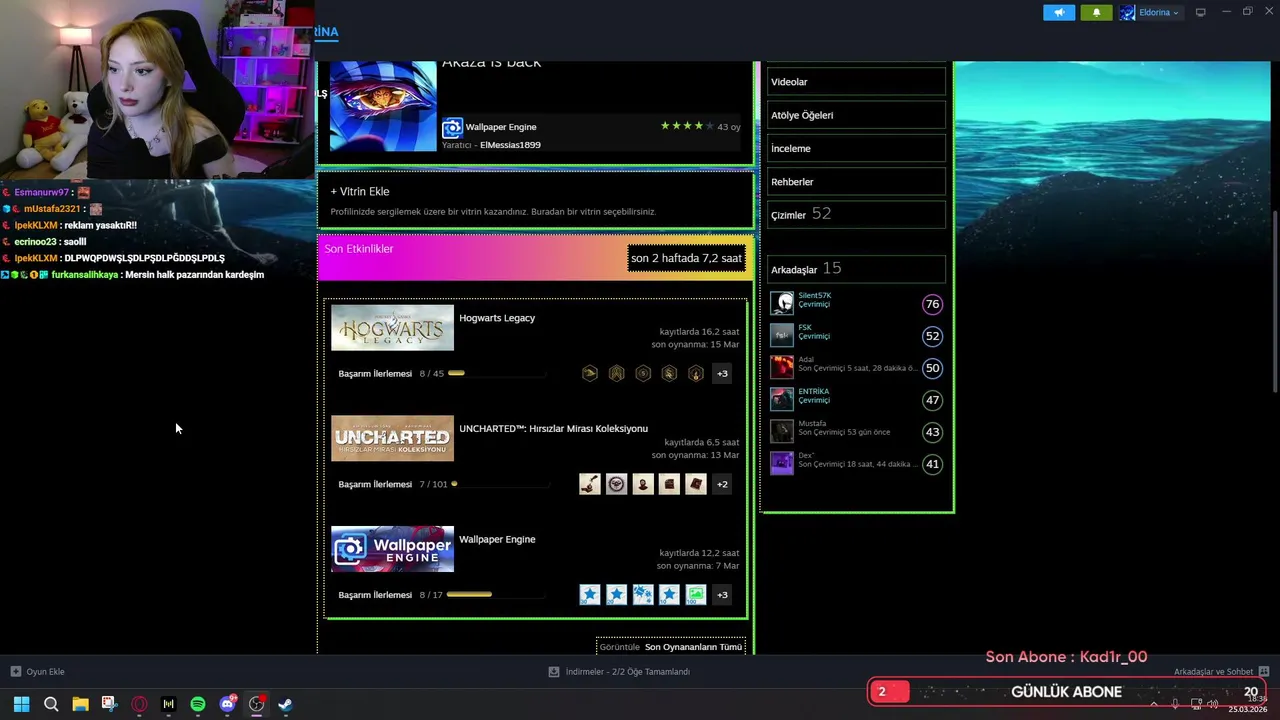Screen dimensions: 1280x720
Task: Expand the Eldorina account dropdown
Action: (x=1150, y=12)
